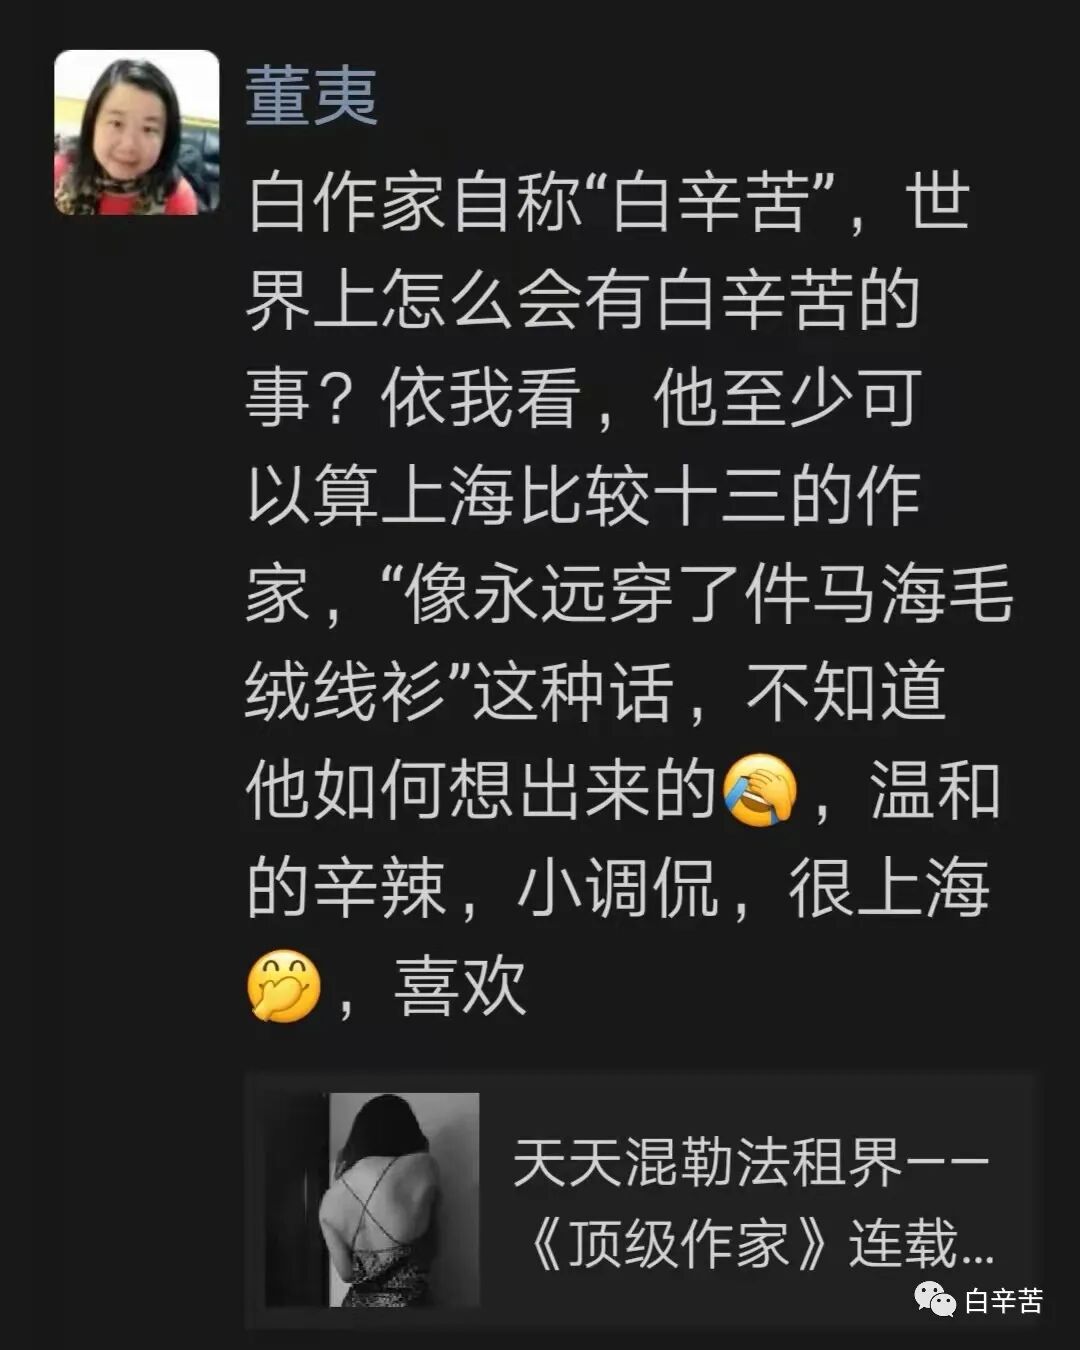This screenshot has width=1080, height=1350.
Task: Click the hand-over-mouth smiling emoji
Action: (284, 986)
